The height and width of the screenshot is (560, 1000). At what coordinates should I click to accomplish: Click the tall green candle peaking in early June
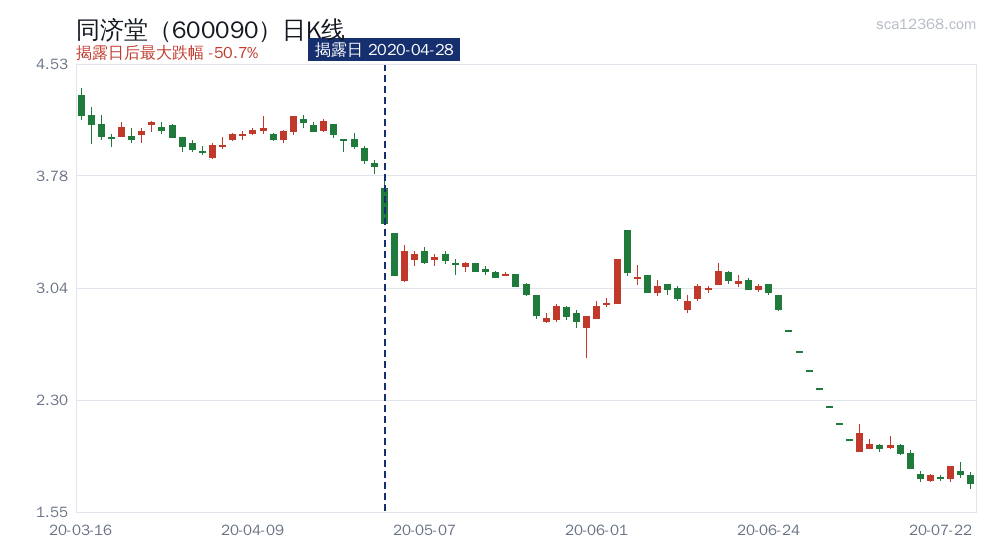628,252
